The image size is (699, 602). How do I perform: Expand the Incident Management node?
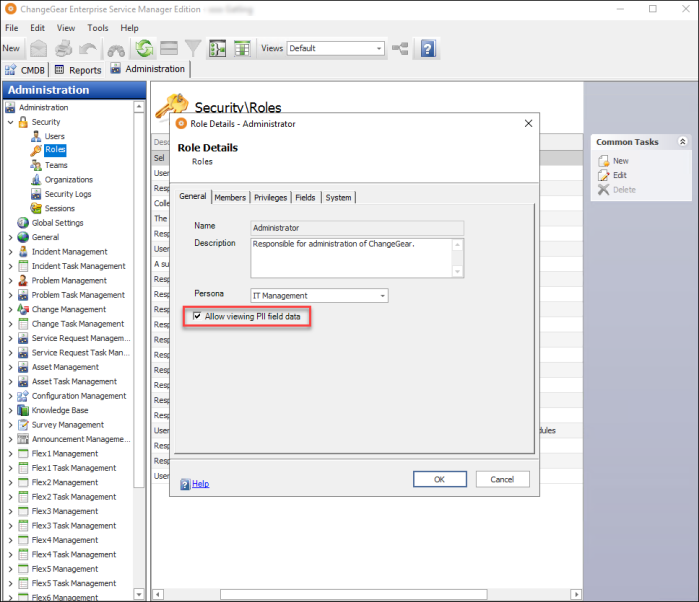pyautogui.click(x=11, y=252)
